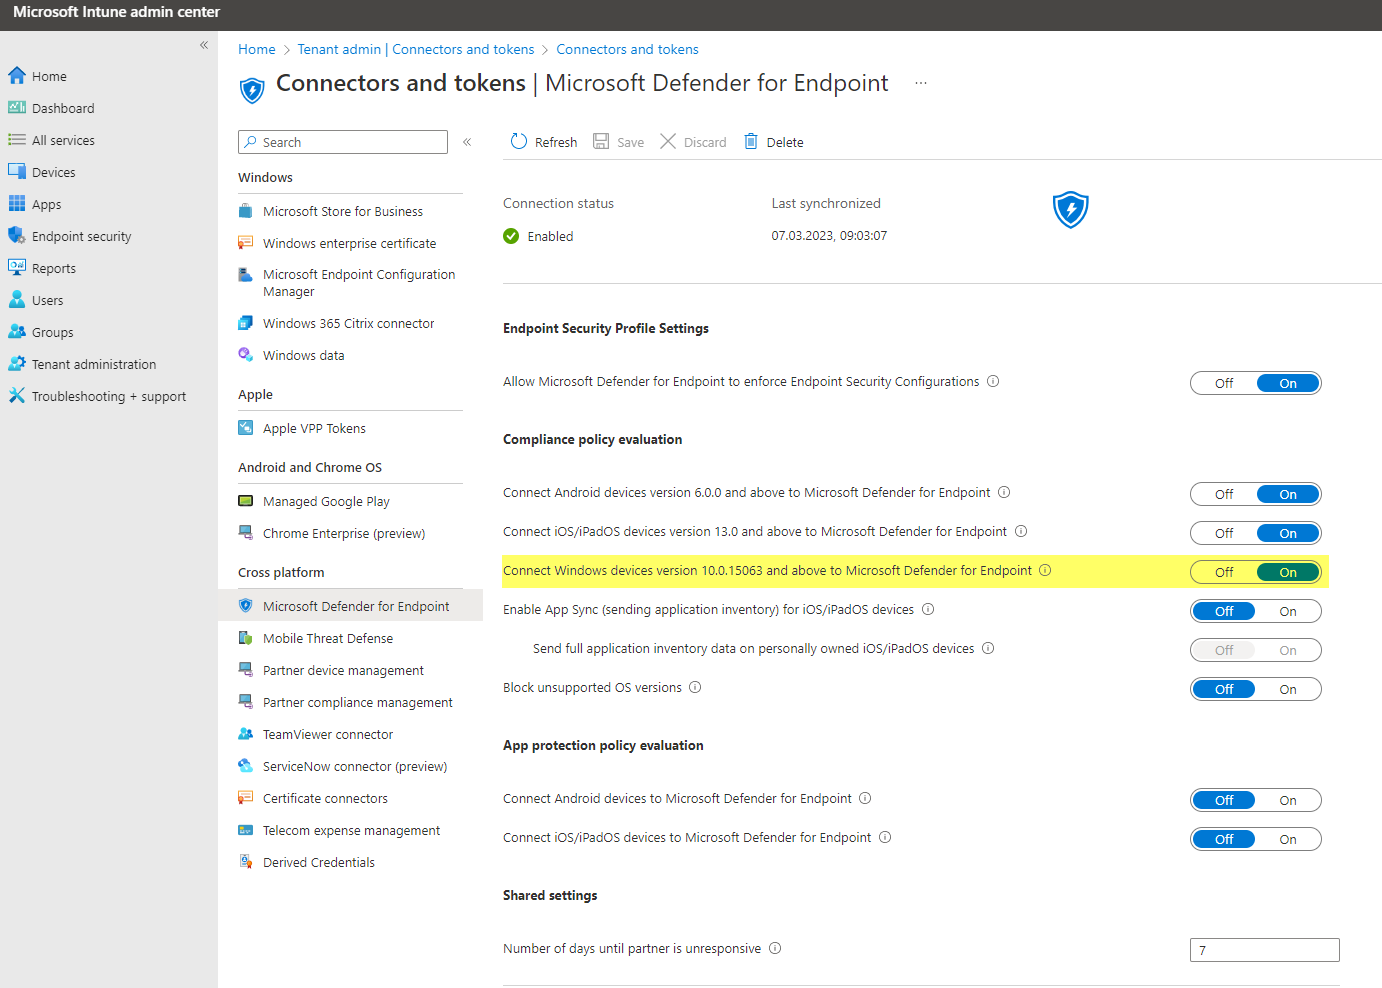
Task: Click the Endpoint security shield icon
Action: [x=17, y=236]
